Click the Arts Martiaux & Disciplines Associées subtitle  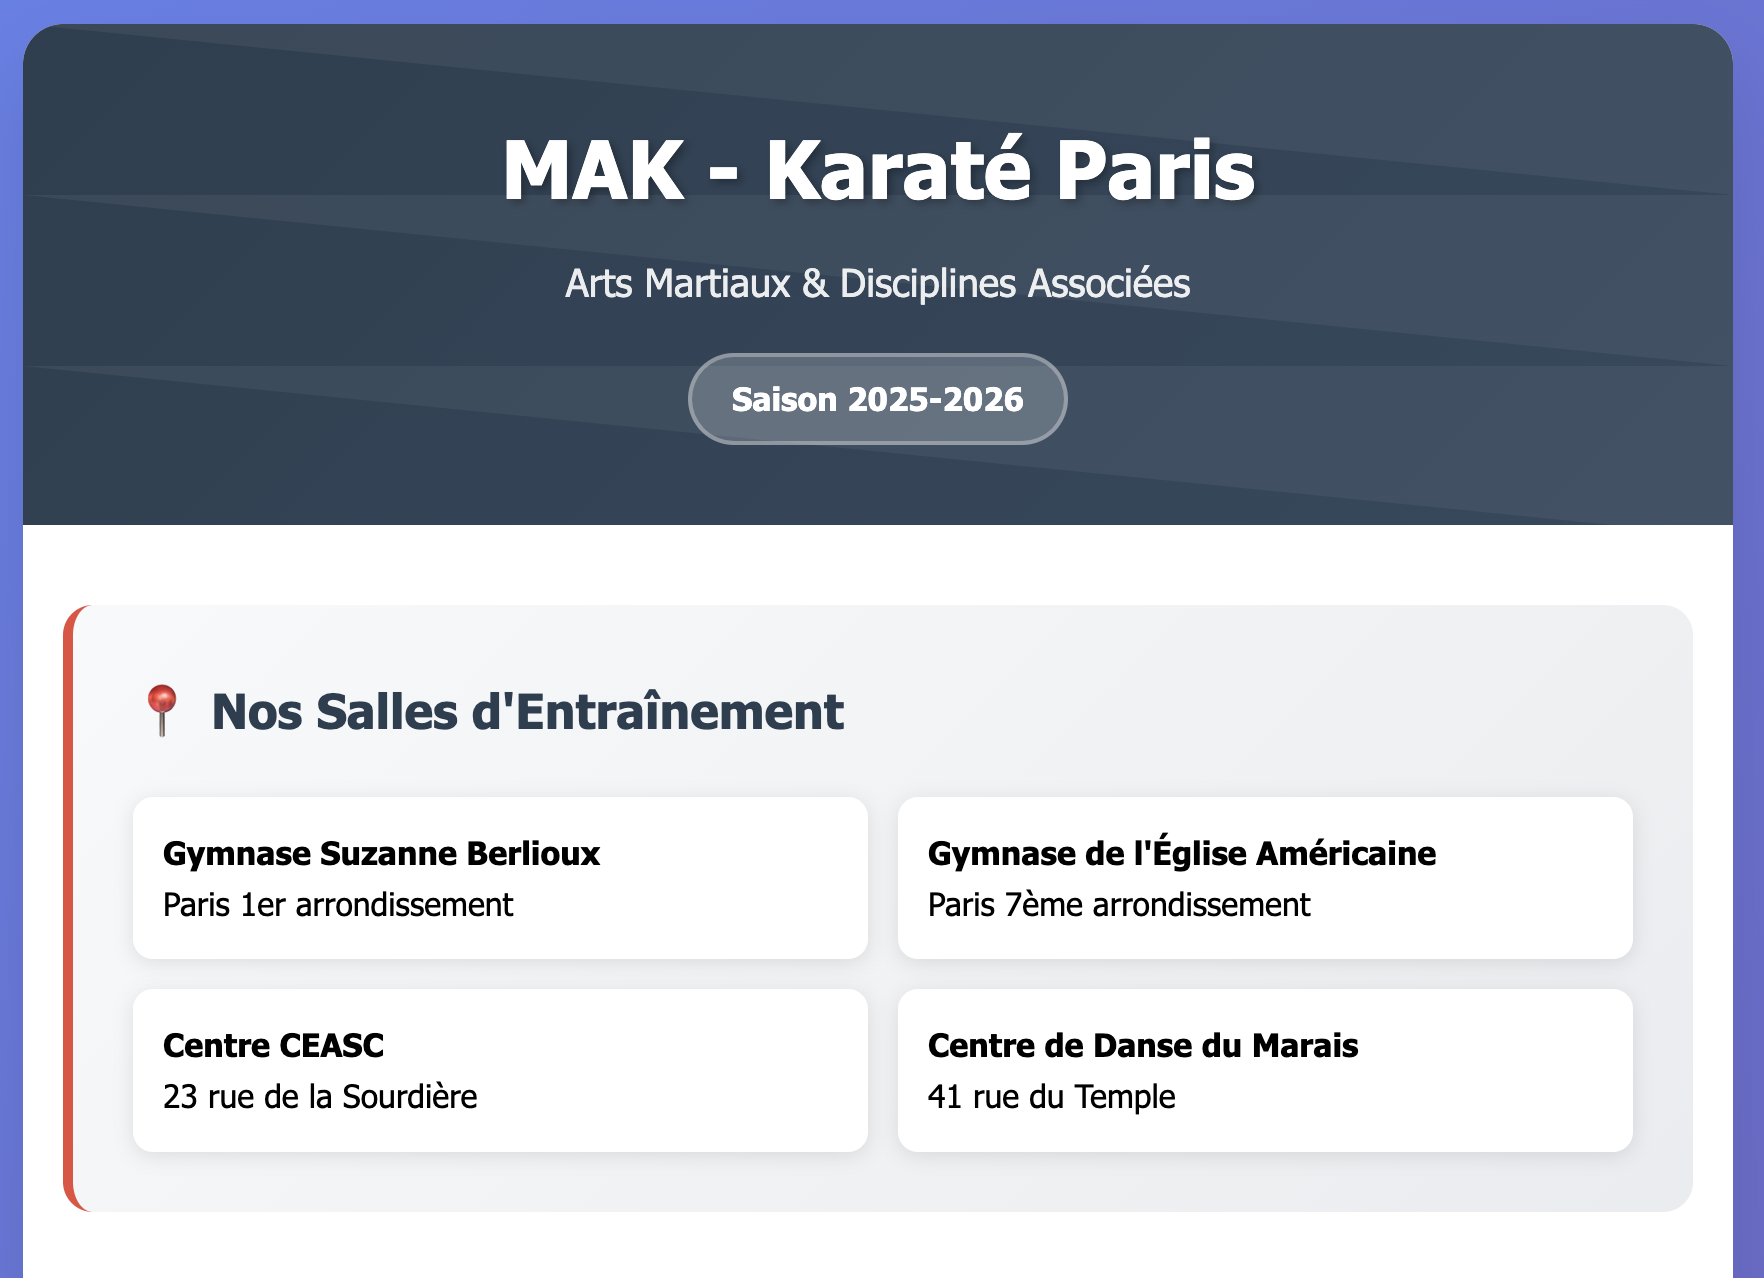877,284
